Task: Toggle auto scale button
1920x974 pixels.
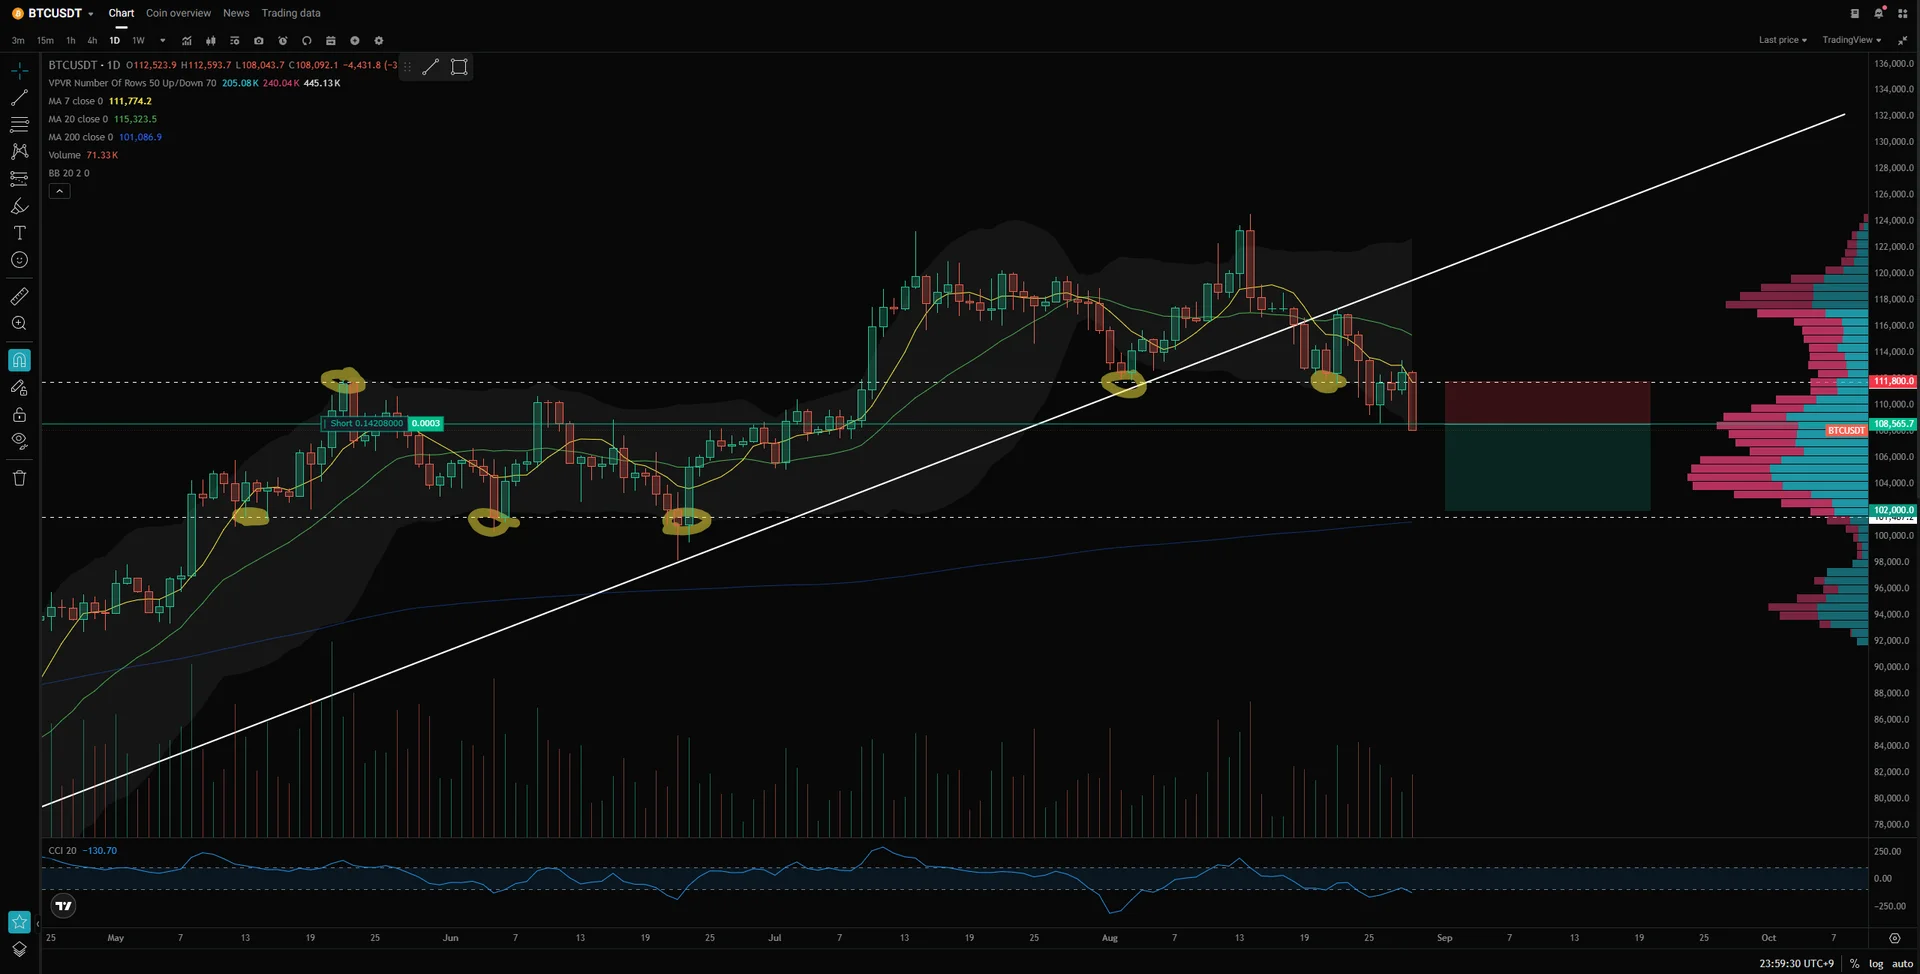Action: (x=1902, y=964)
